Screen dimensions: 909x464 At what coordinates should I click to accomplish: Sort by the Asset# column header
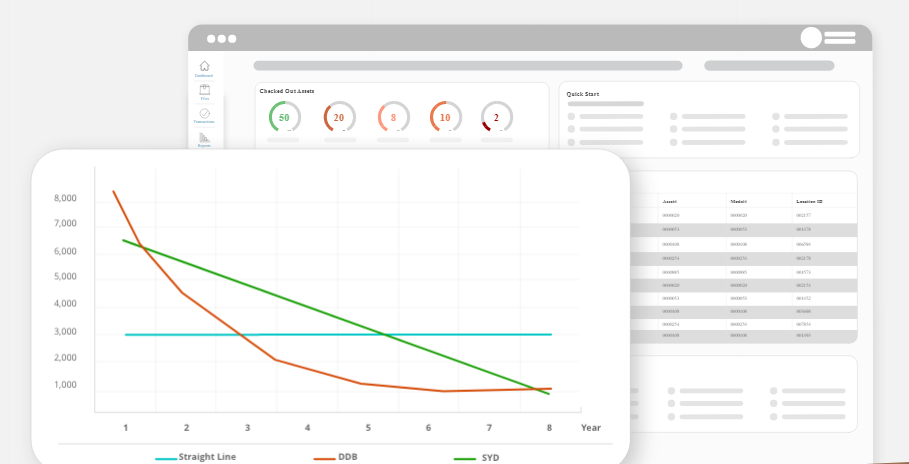click(670, 201)
